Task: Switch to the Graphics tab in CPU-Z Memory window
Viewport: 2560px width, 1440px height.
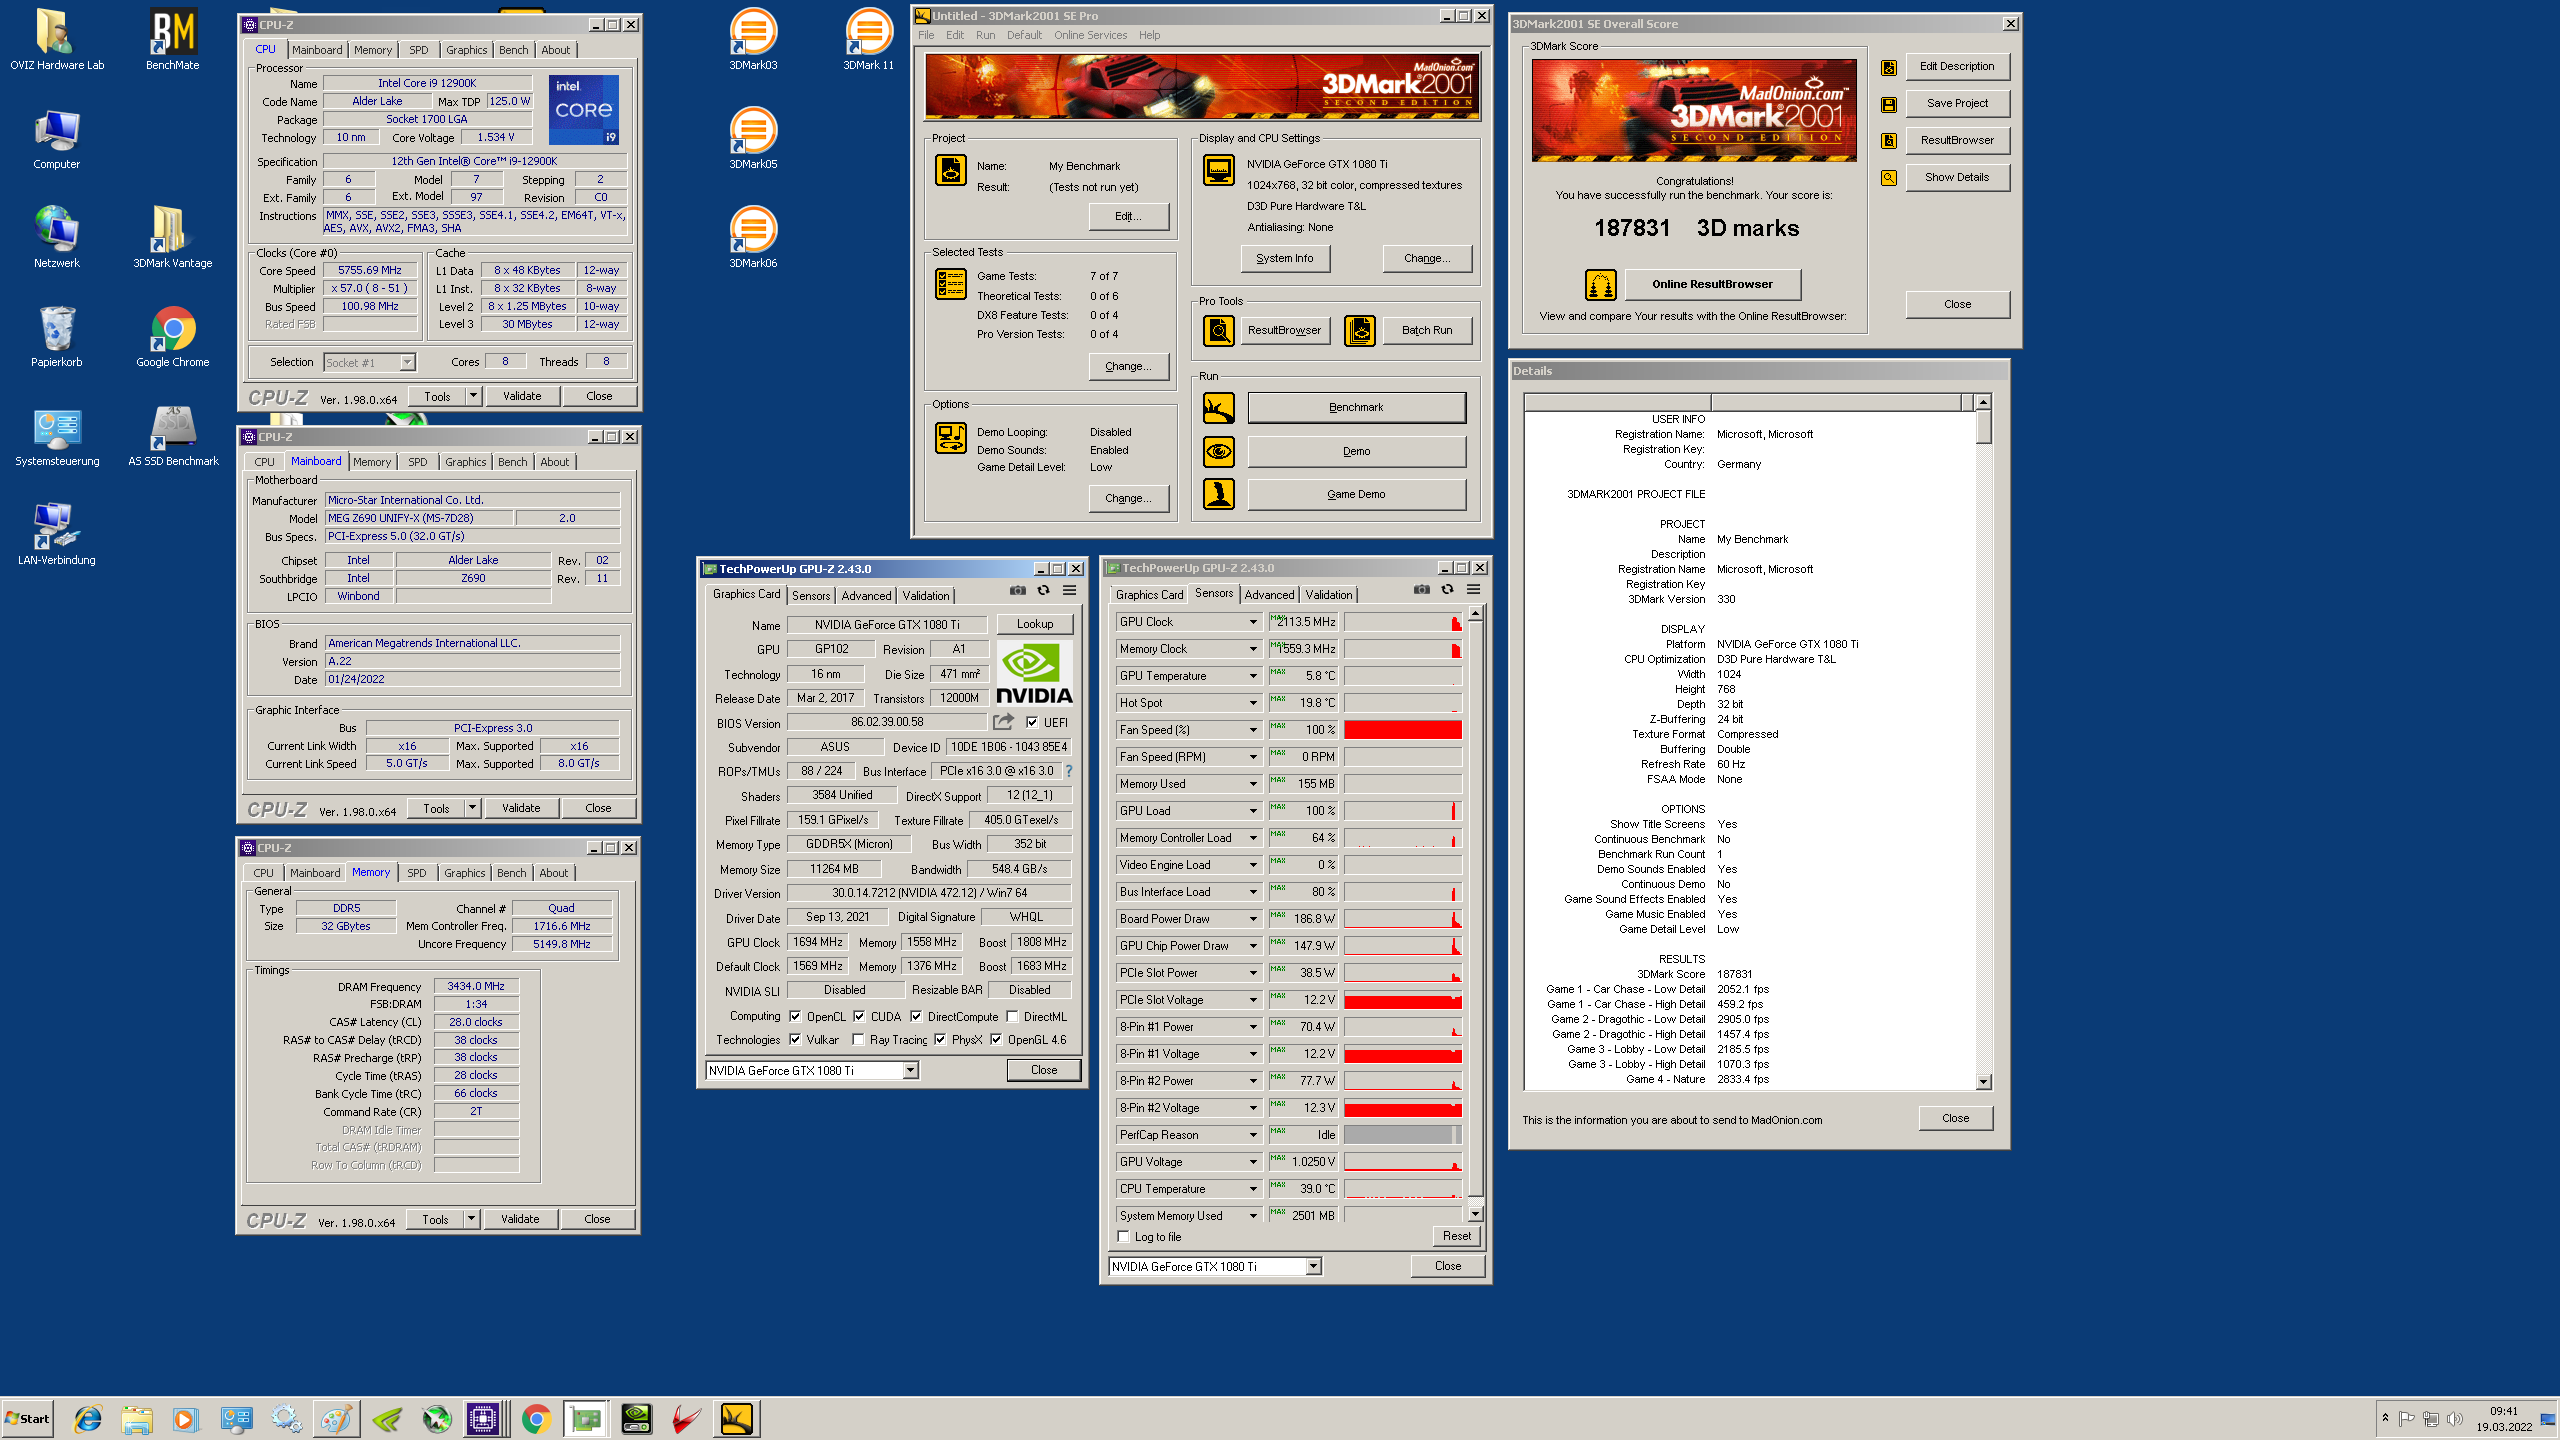Action: [x=465, y=873]
